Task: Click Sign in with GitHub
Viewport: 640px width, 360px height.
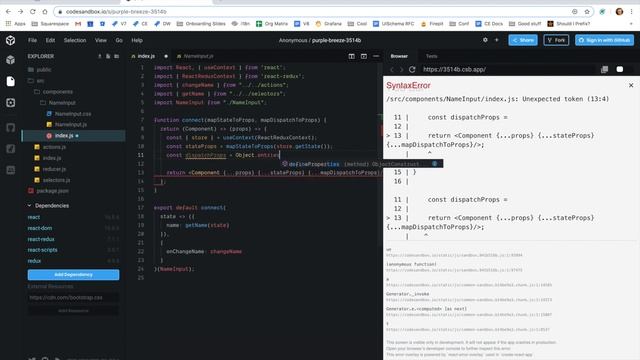Action: [x=604, y=40]
